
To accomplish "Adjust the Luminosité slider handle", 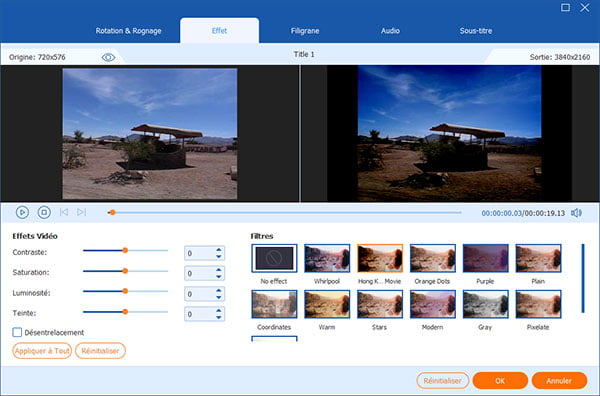I will point(125,291).
